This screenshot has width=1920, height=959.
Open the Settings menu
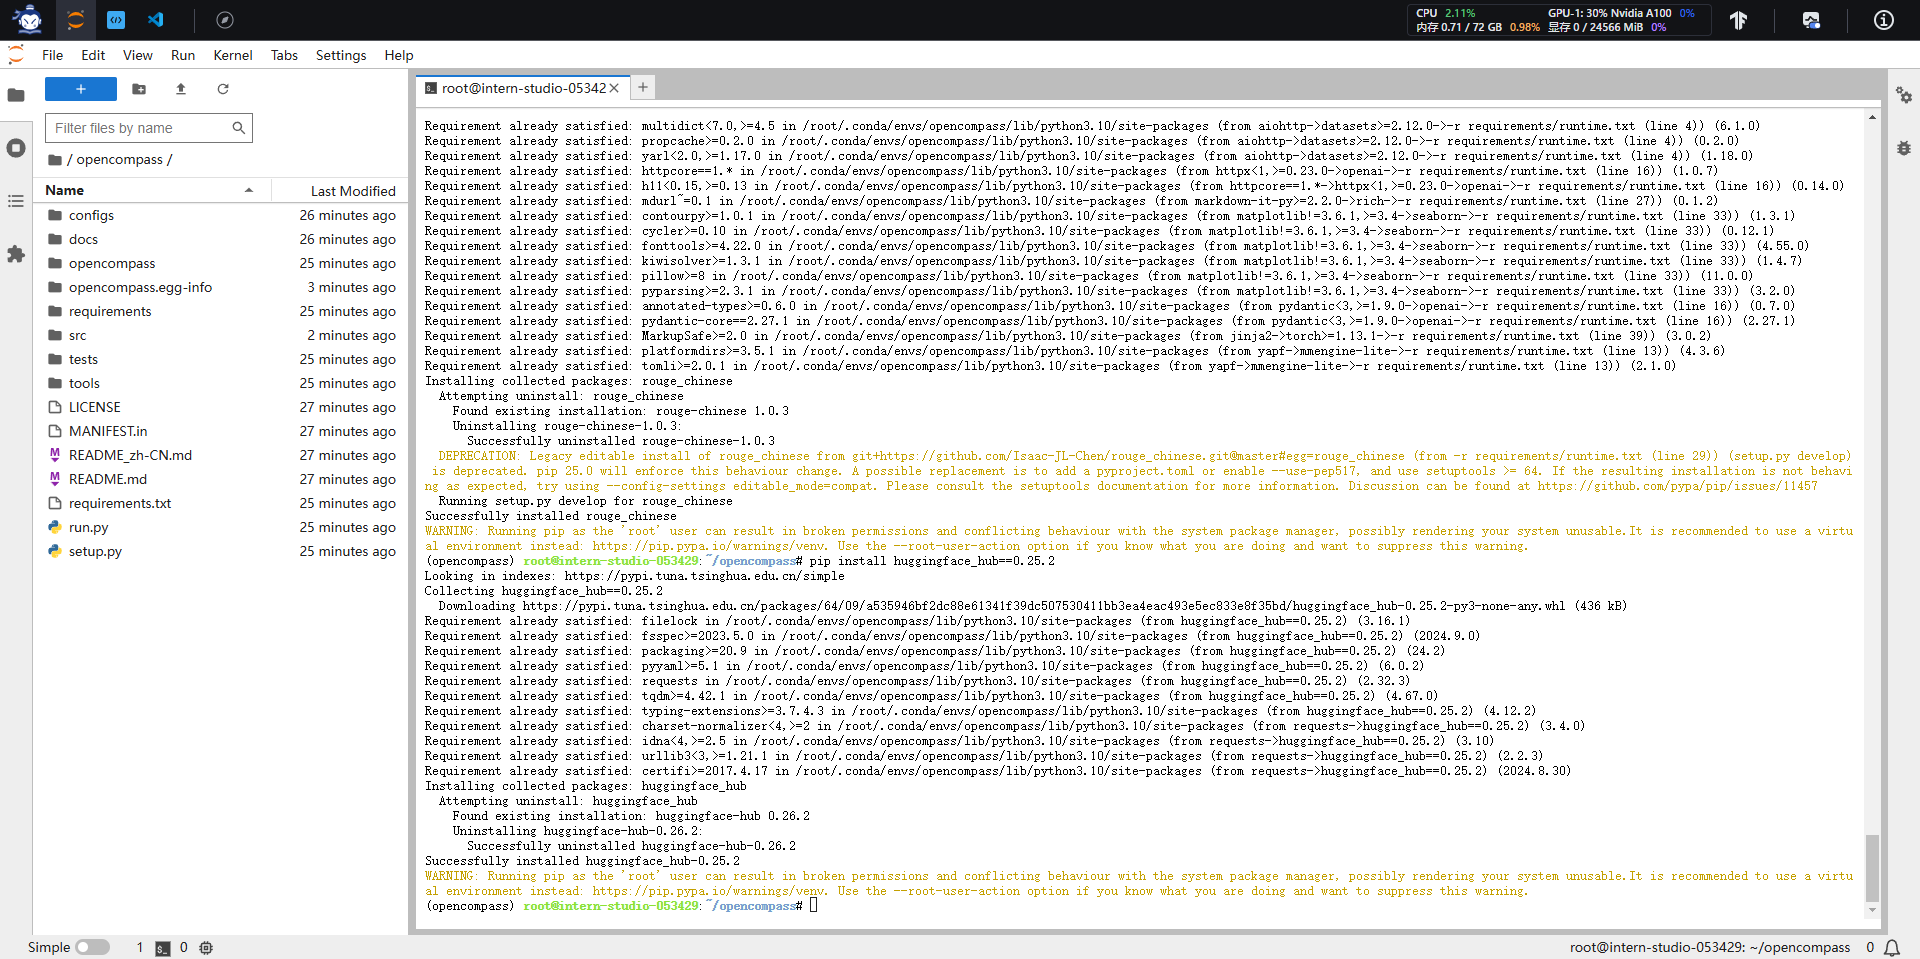341,55
